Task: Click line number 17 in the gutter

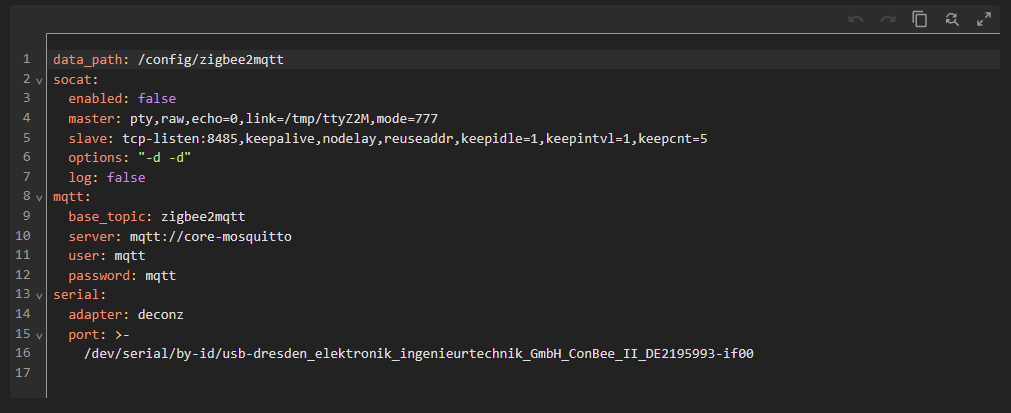Action: point(24,373)
